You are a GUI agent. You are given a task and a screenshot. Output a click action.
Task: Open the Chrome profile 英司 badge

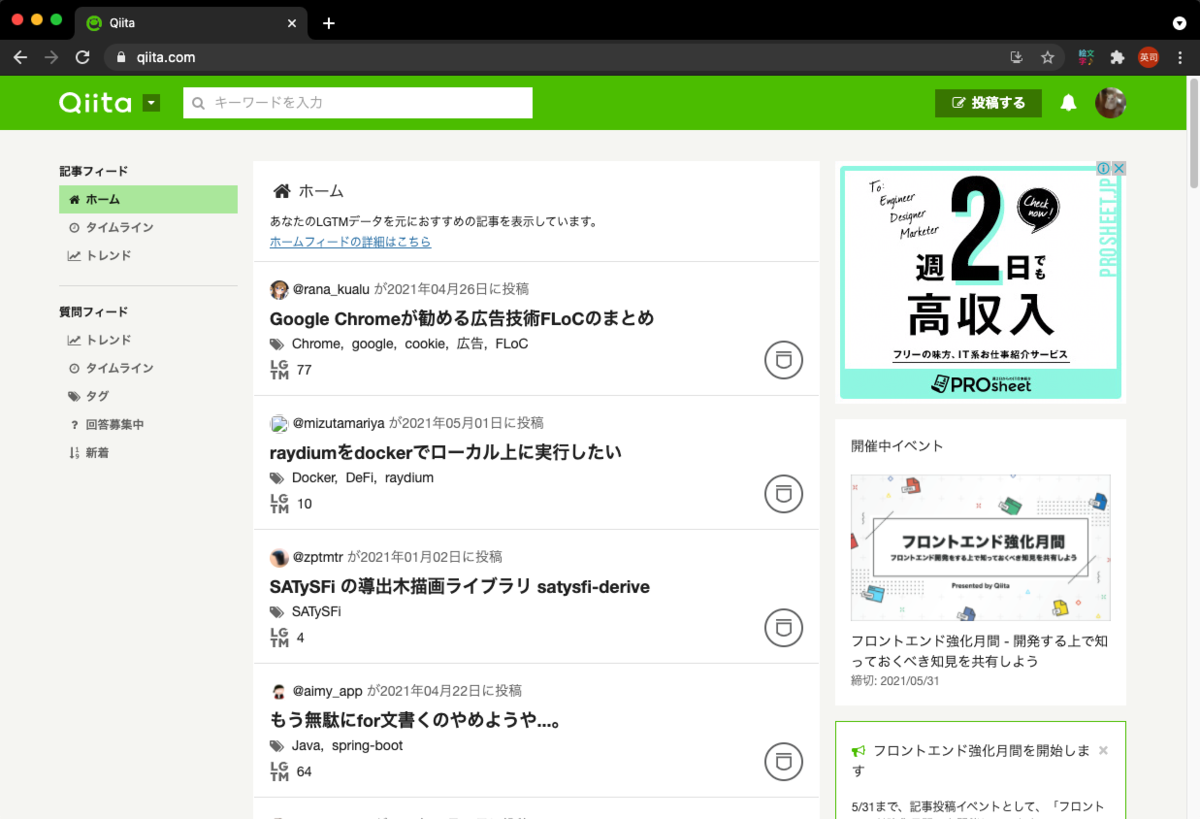[x=1149, y=58]
